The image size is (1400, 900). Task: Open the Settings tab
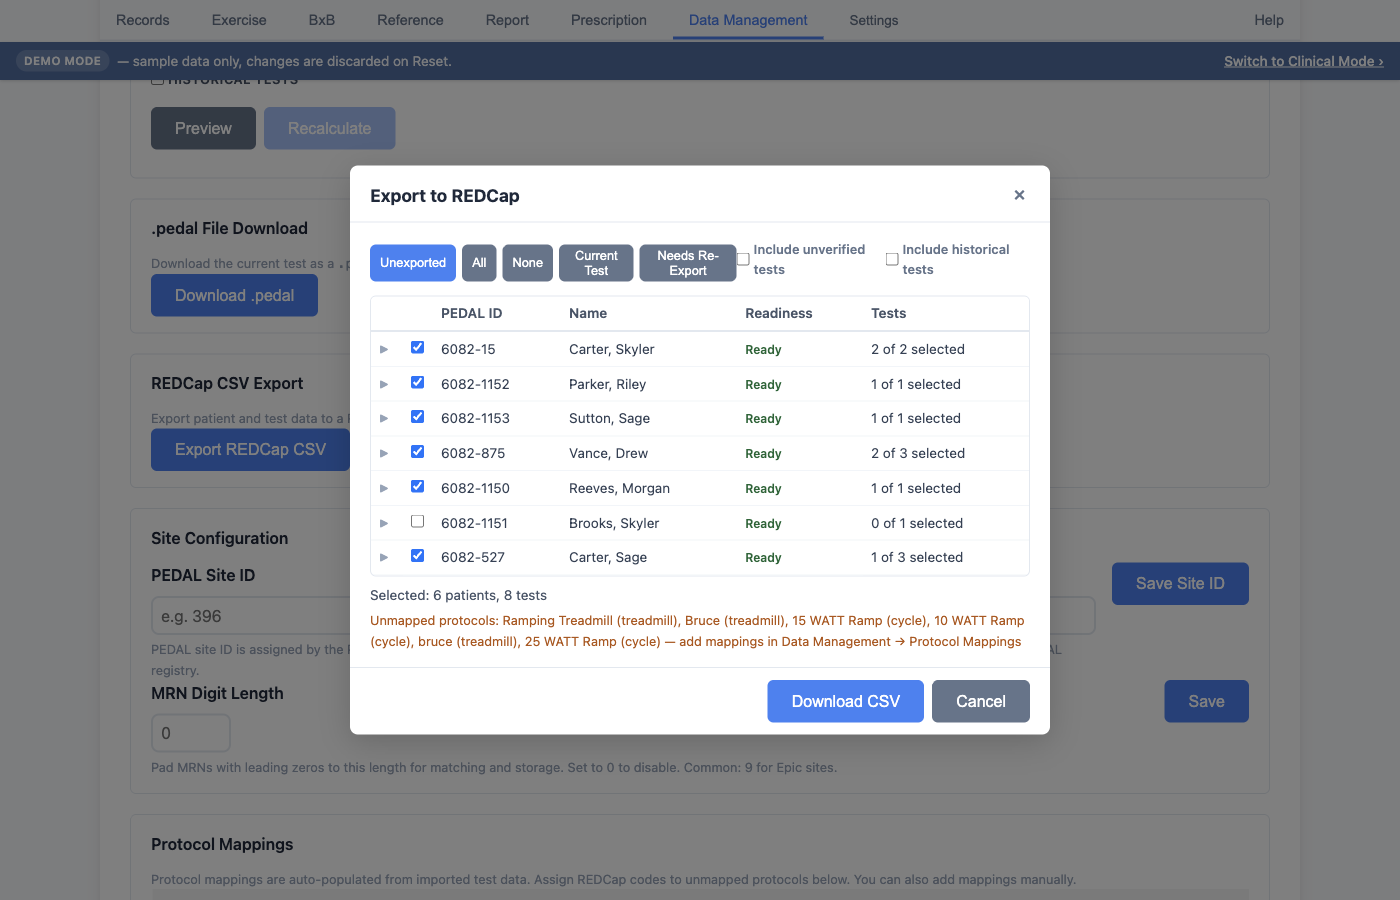tap(874, 20)
